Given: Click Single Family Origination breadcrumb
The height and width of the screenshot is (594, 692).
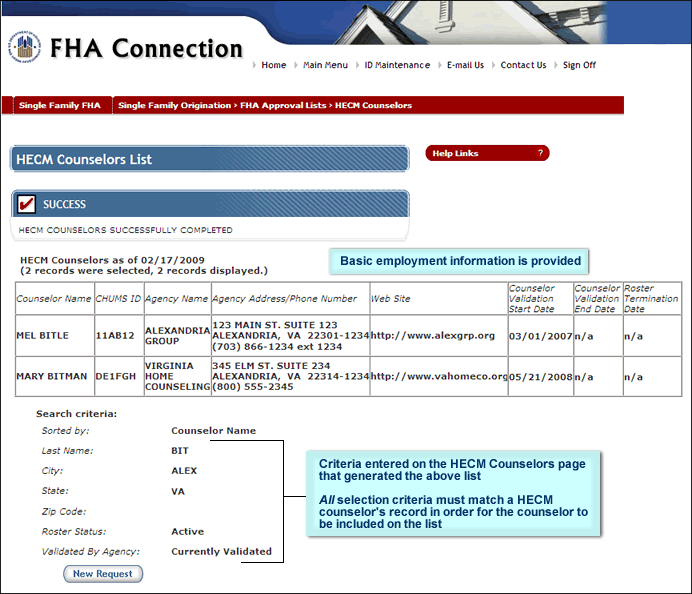Looking at the screenshot, I should 174,105.
